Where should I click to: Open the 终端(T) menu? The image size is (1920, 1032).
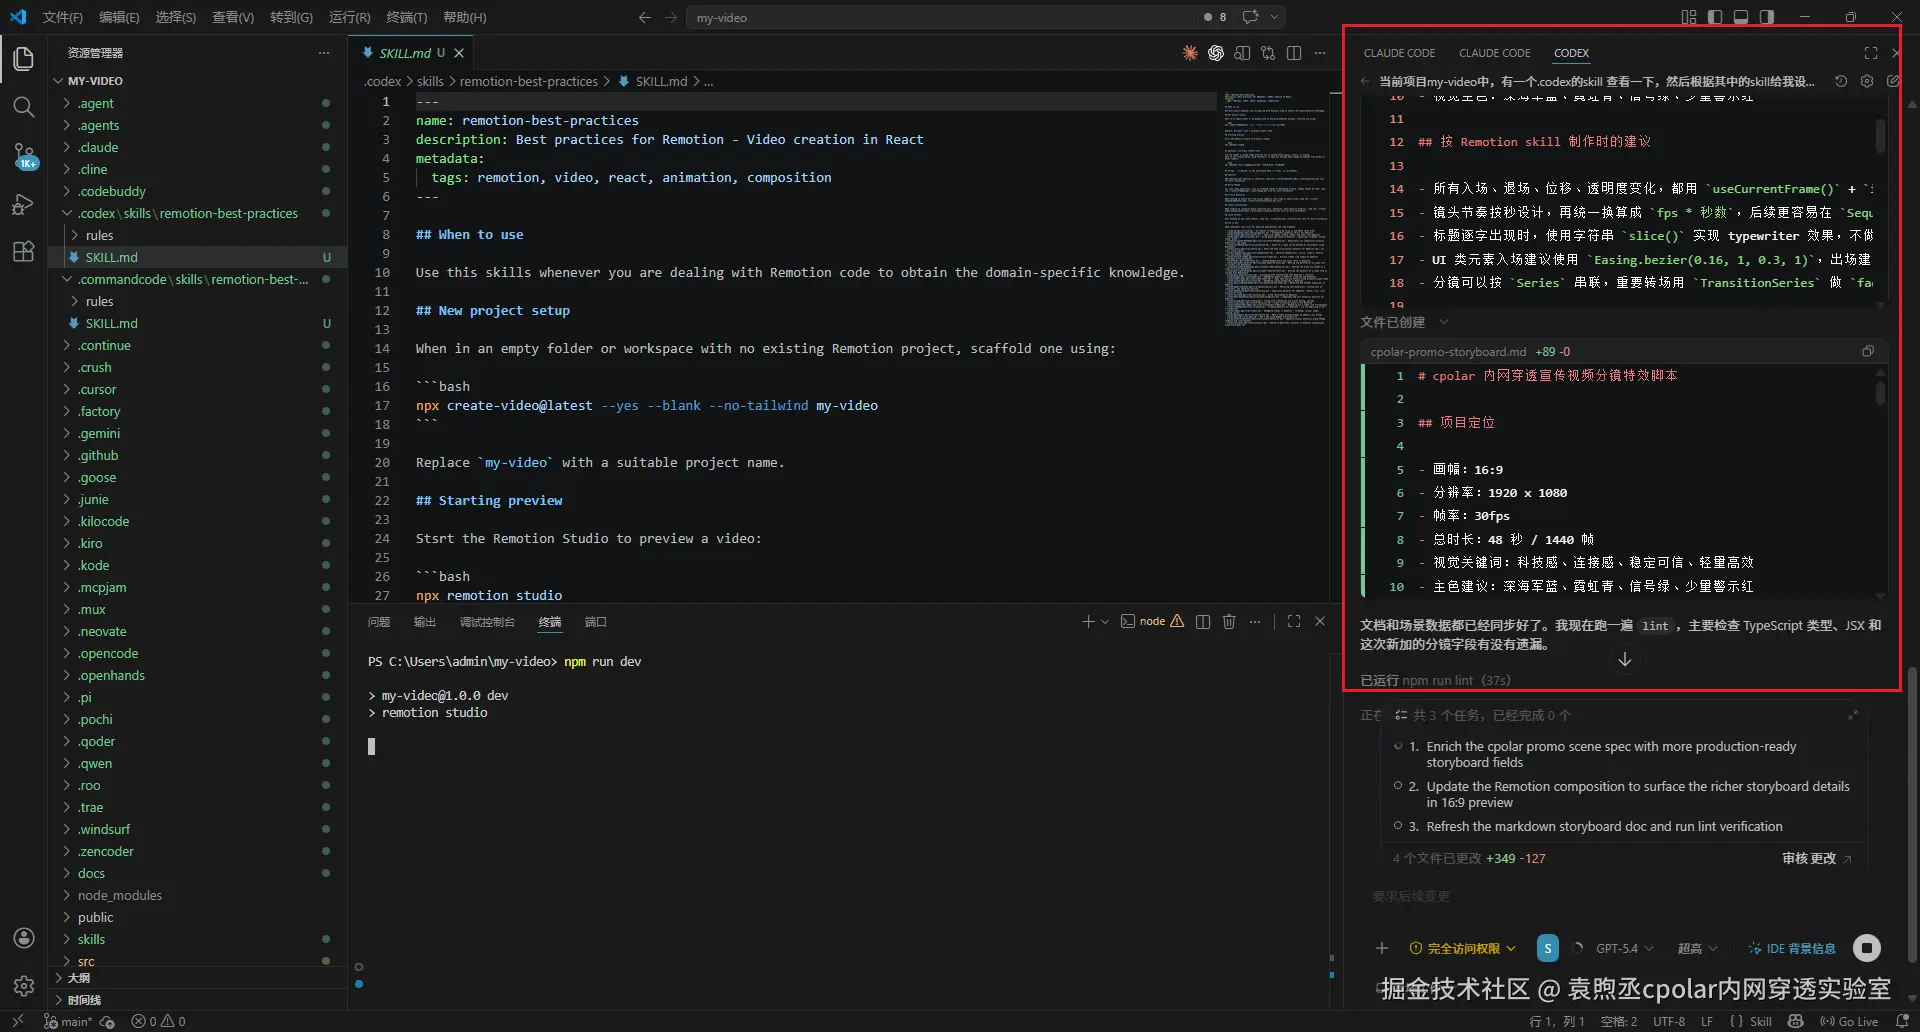tap(407, 17)
